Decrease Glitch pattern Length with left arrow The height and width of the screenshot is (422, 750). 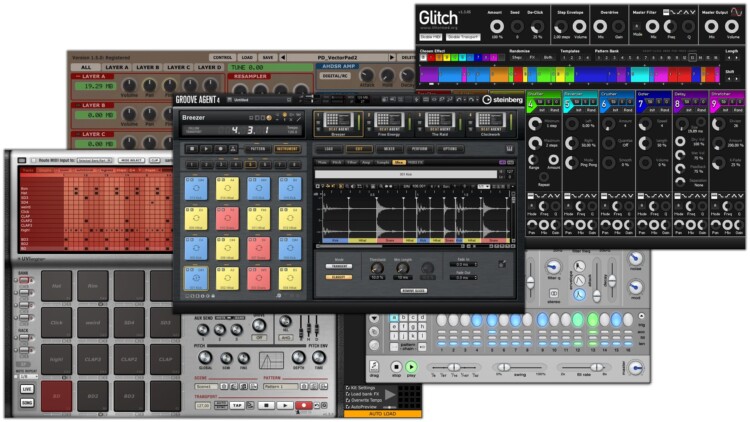[729, 57]
